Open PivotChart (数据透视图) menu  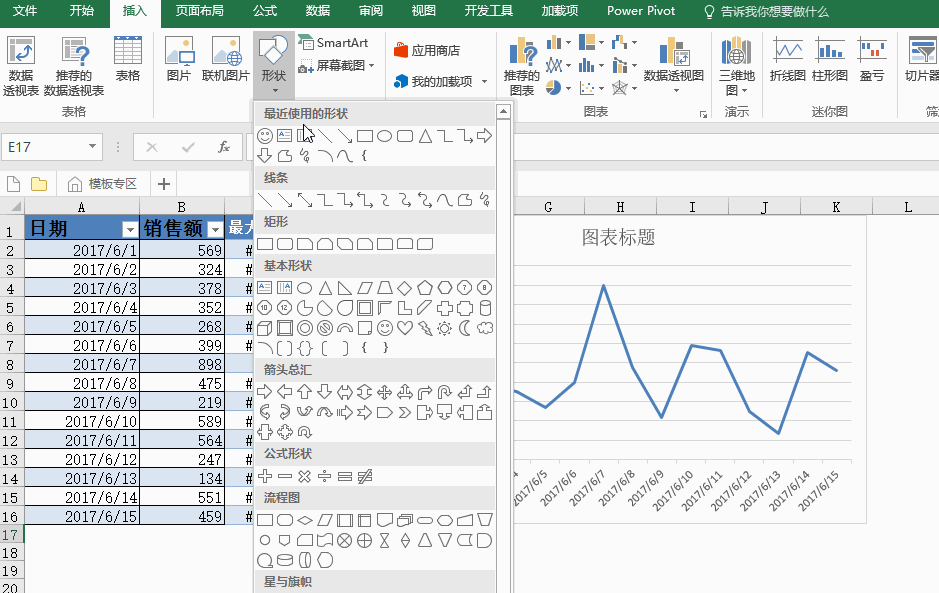[674, 65]
